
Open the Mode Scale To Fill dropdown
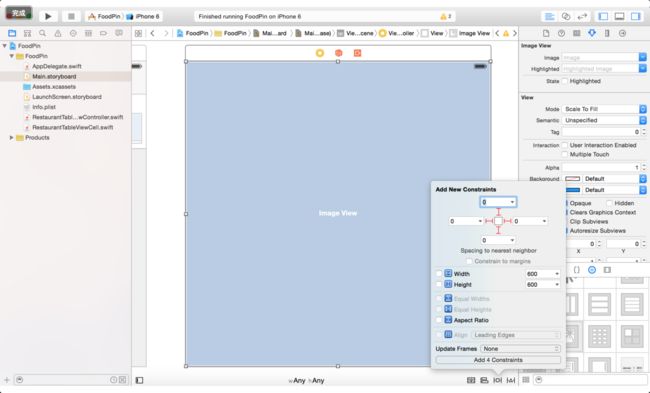(x=604, y=109)
